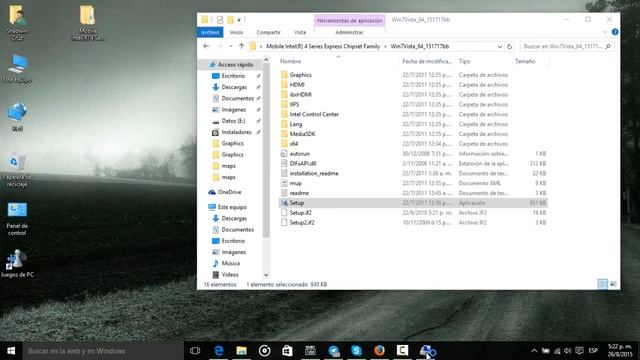Screen dimensions: 640x360
Task: Open the Administrar tab
Action: point(349,32)
